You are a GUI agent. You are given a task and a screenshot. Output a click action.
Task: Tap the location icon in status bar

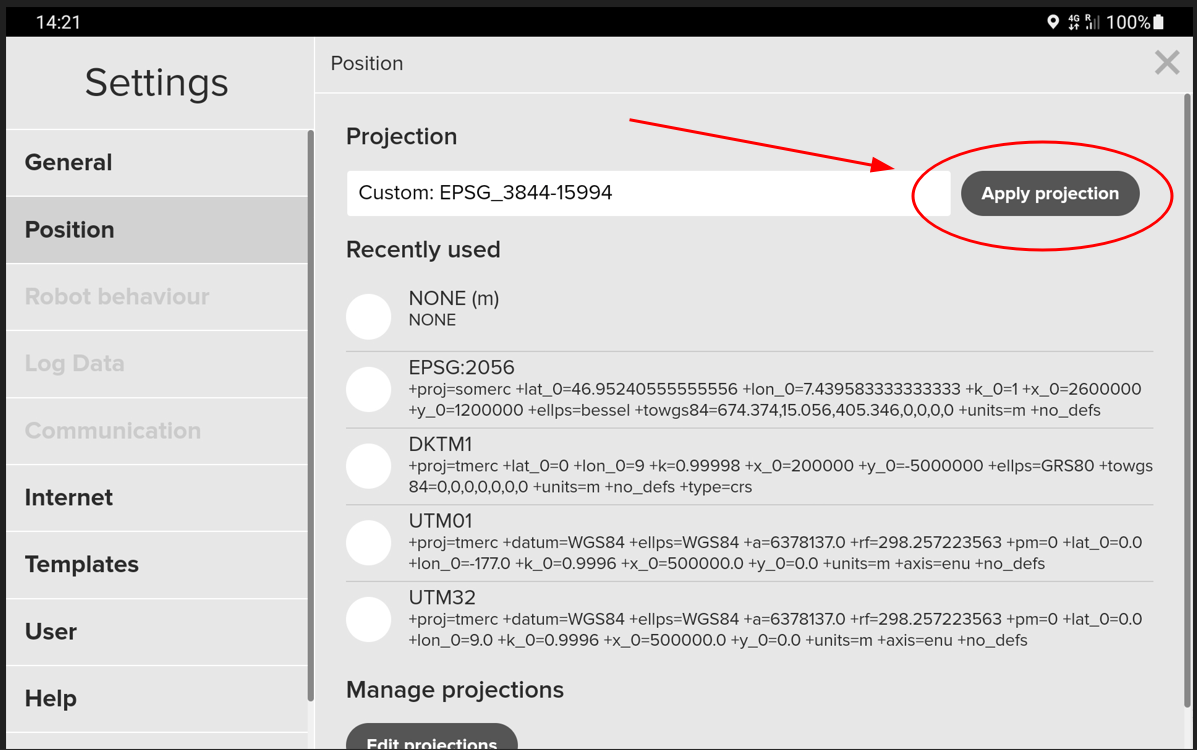1052,22
